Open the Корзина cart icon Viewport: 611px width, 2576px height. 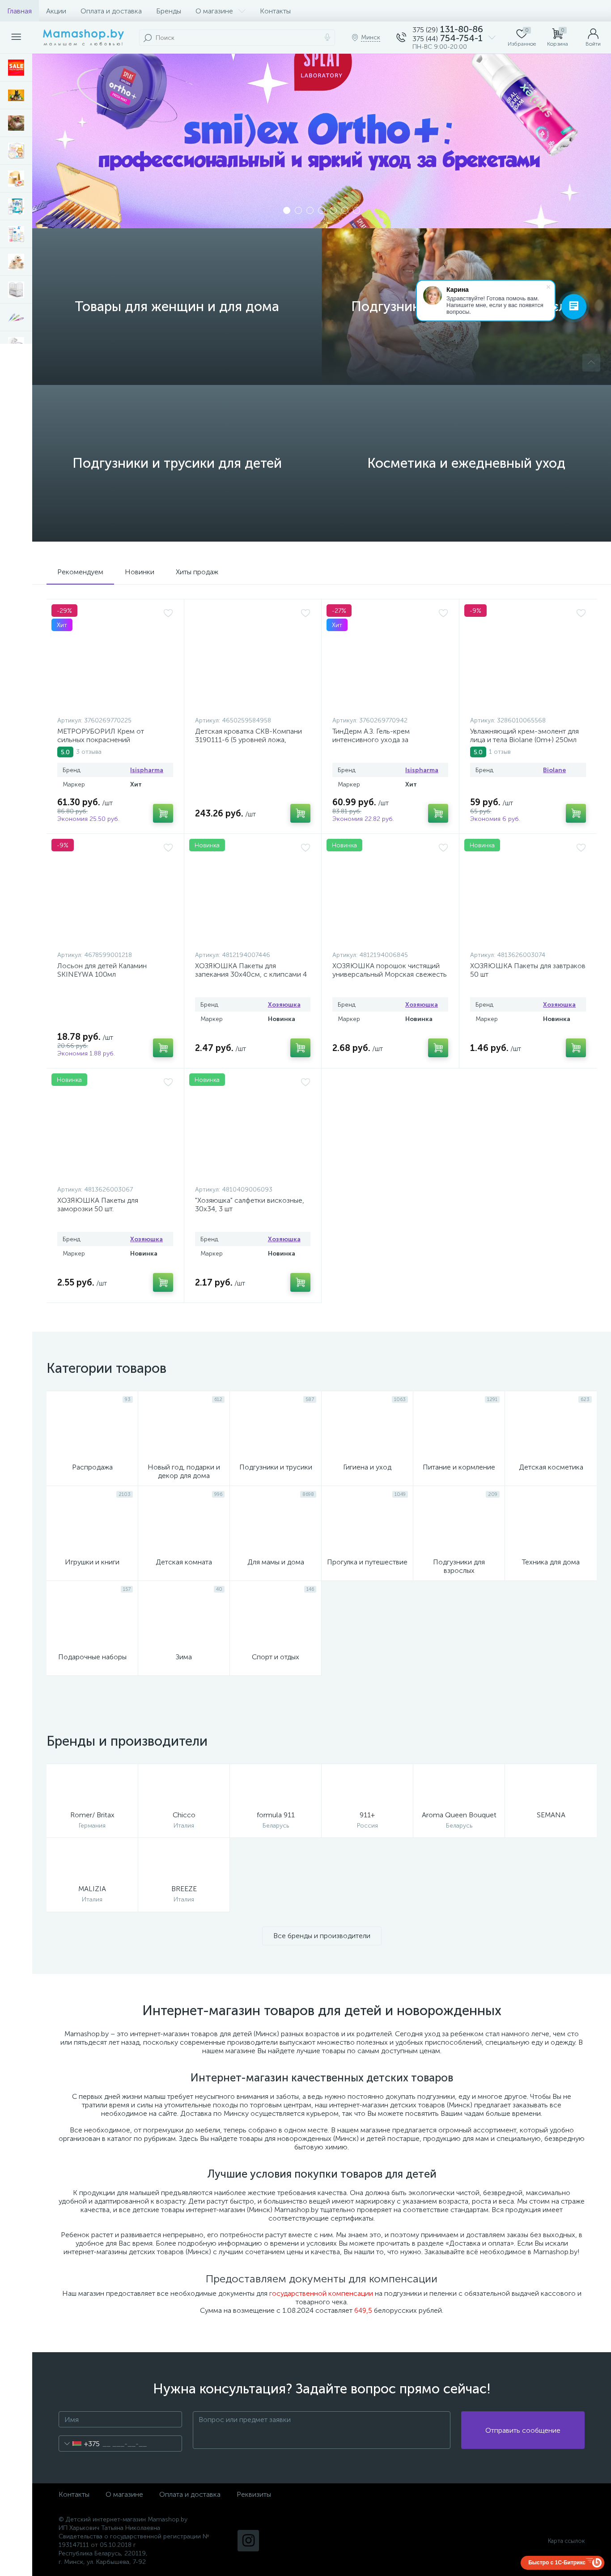click(x=557, y=37)
